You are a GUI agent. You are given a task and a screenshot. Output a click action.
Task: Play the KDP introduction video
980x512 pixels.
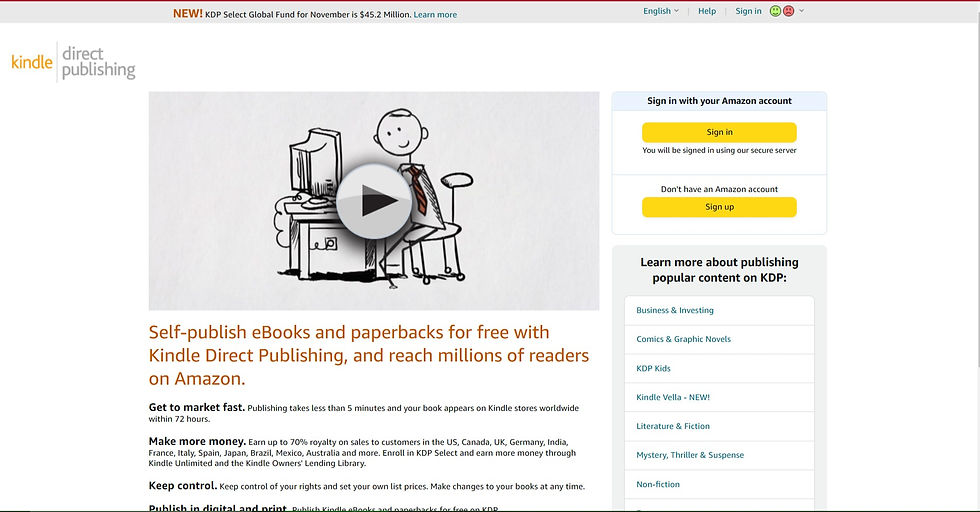(x=374, y=201)
